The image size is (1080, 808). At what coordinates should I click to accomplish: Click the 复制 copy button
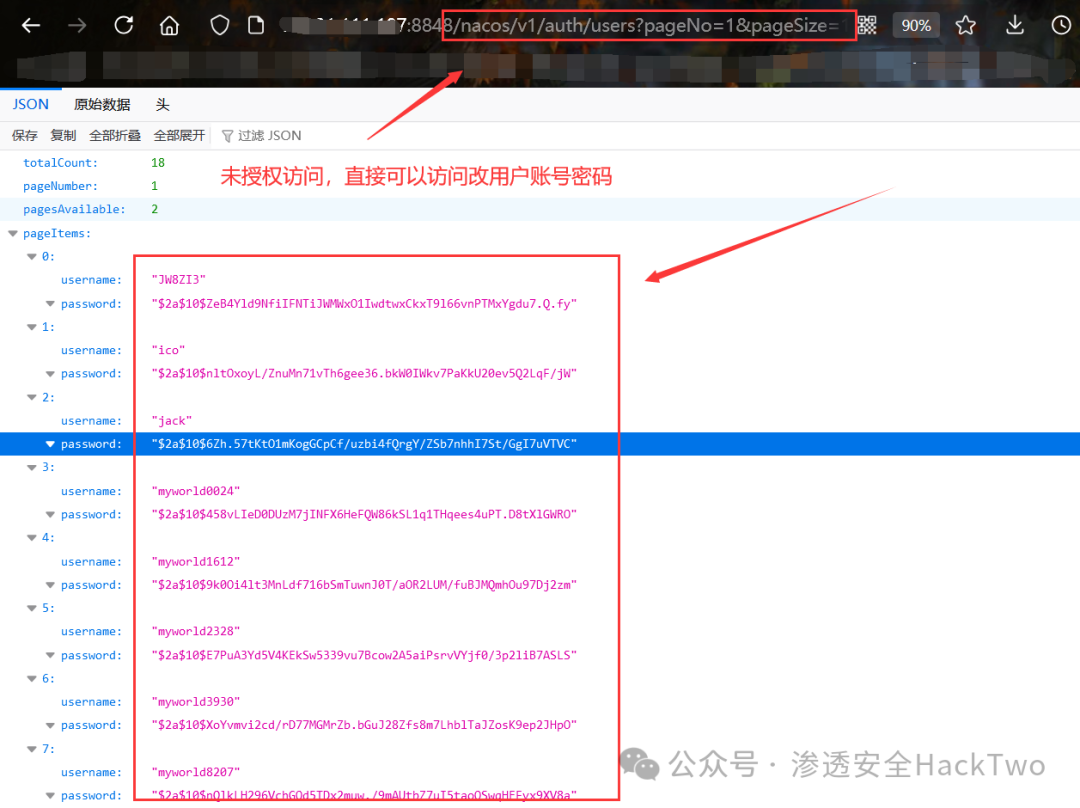tap(63, 136)
